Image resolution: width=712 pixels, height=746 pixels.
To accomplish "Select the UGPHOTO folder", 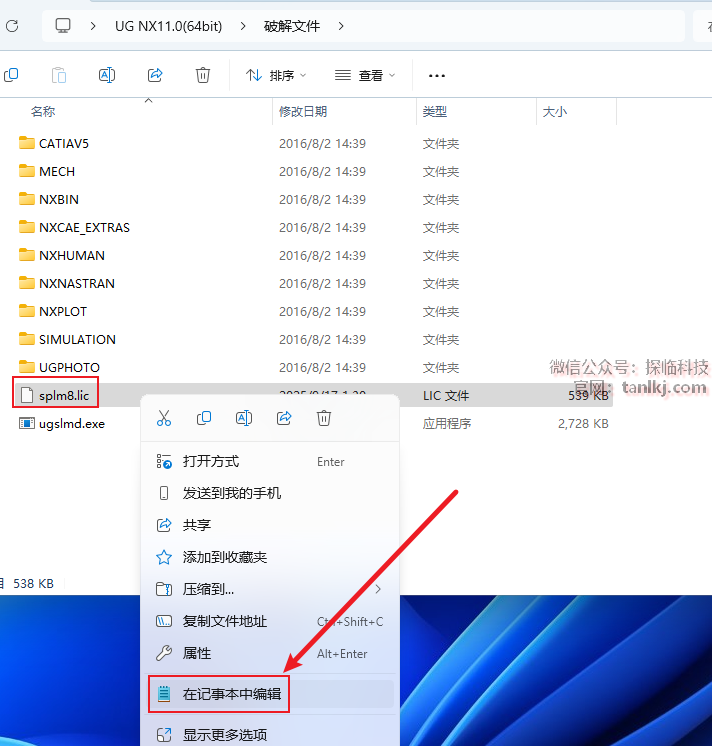I will (x=69, y=367).
